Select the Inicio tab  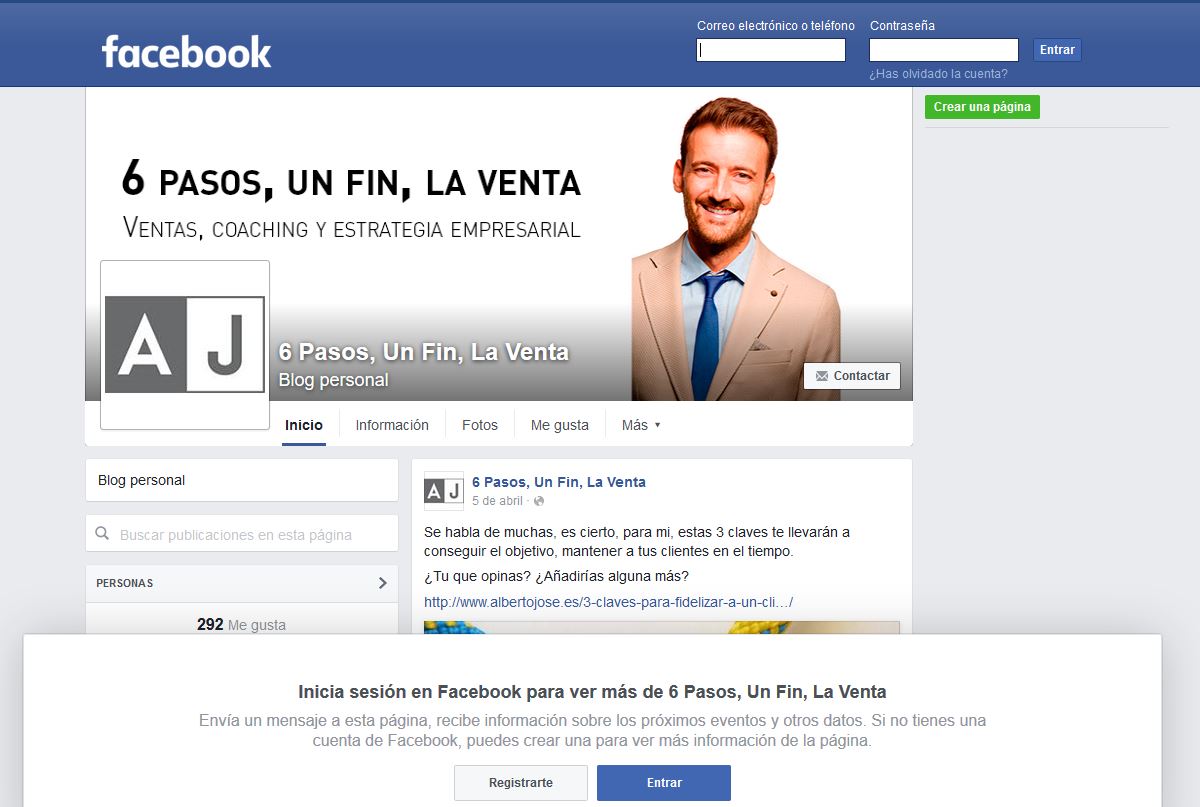coord(304,425)
